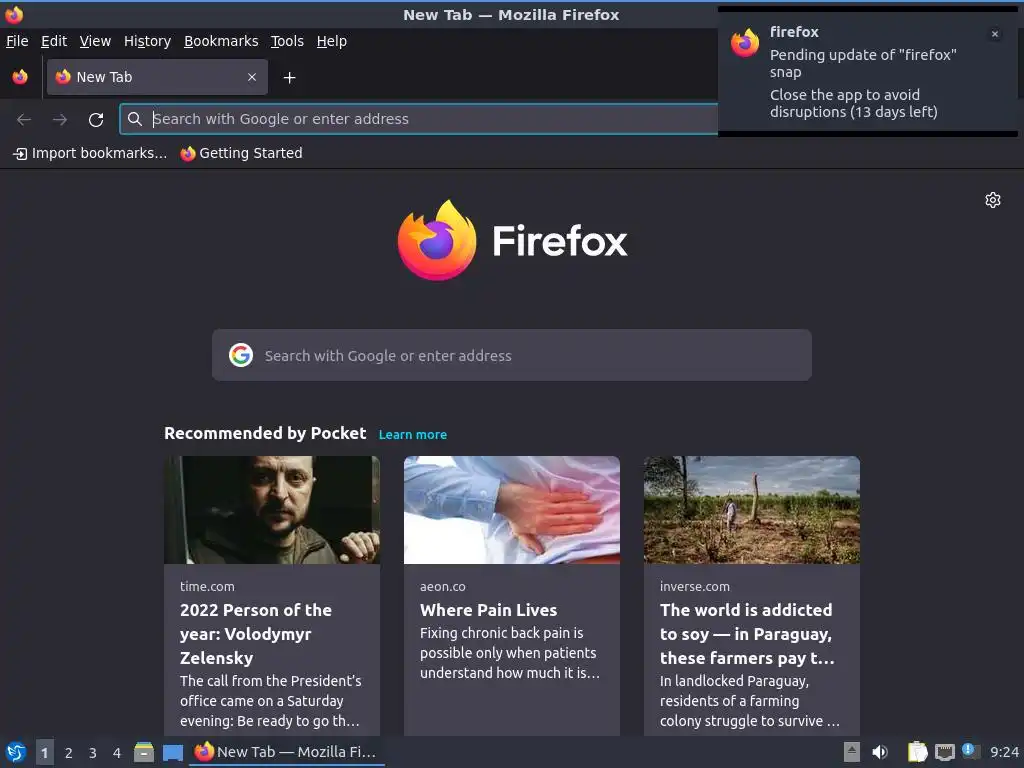Click the inverse.com source label
This screenshot has width=1024, height=768.
[x=695, y=586]
